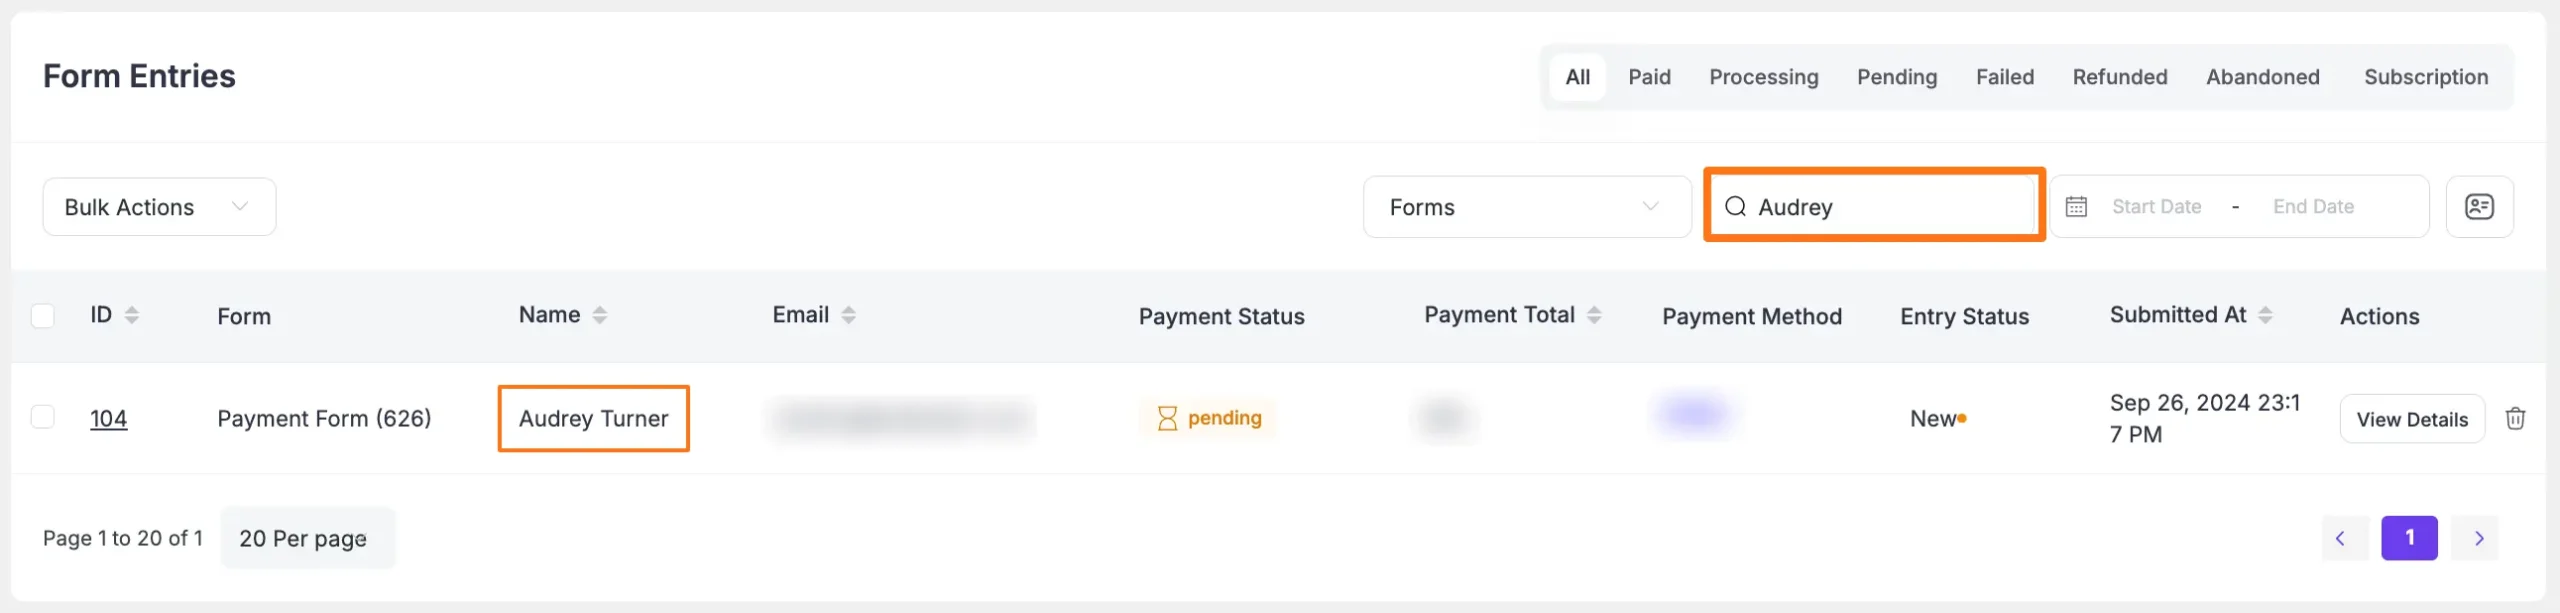
Task: Open the 20 Per page selector
Action: pos(306,538)
